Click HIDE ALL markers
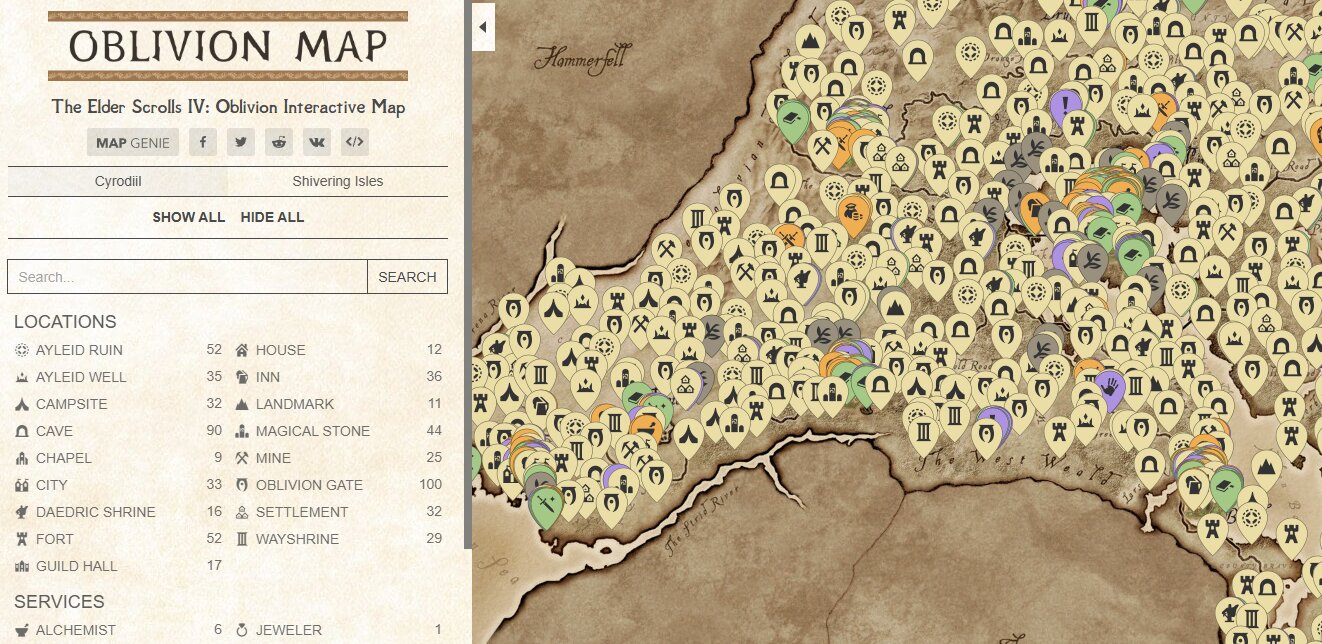The width and height of the screenshot is (1322, 644). (x=272, y=217)
